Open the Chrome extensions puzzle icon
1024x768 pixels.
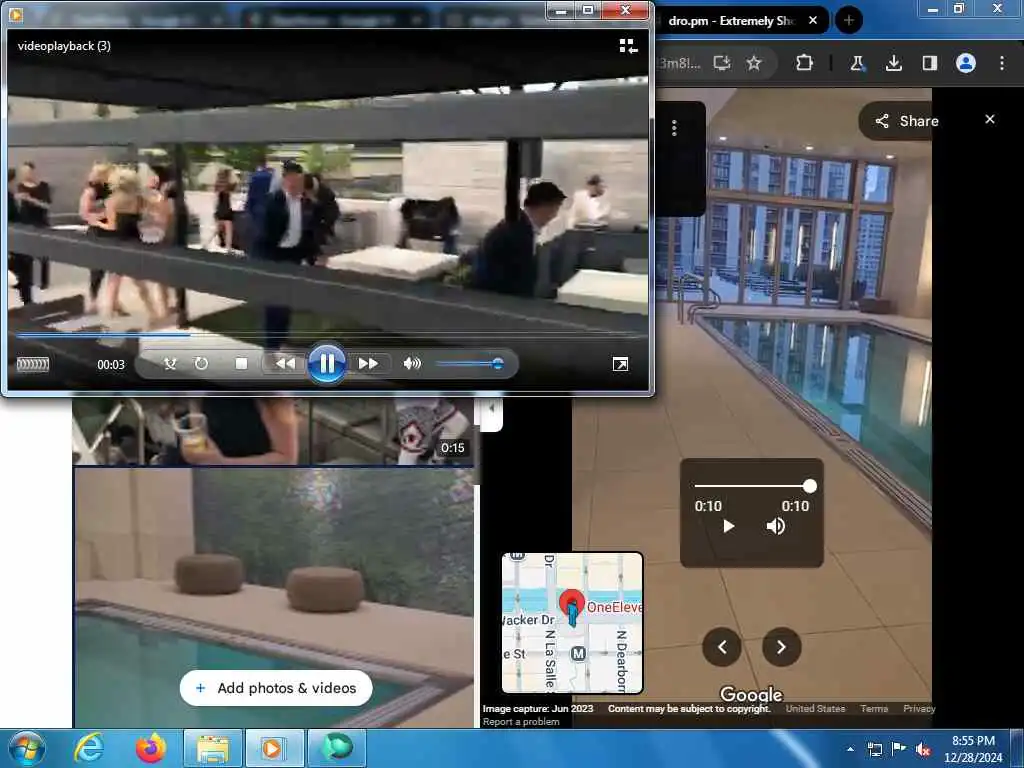804,63
